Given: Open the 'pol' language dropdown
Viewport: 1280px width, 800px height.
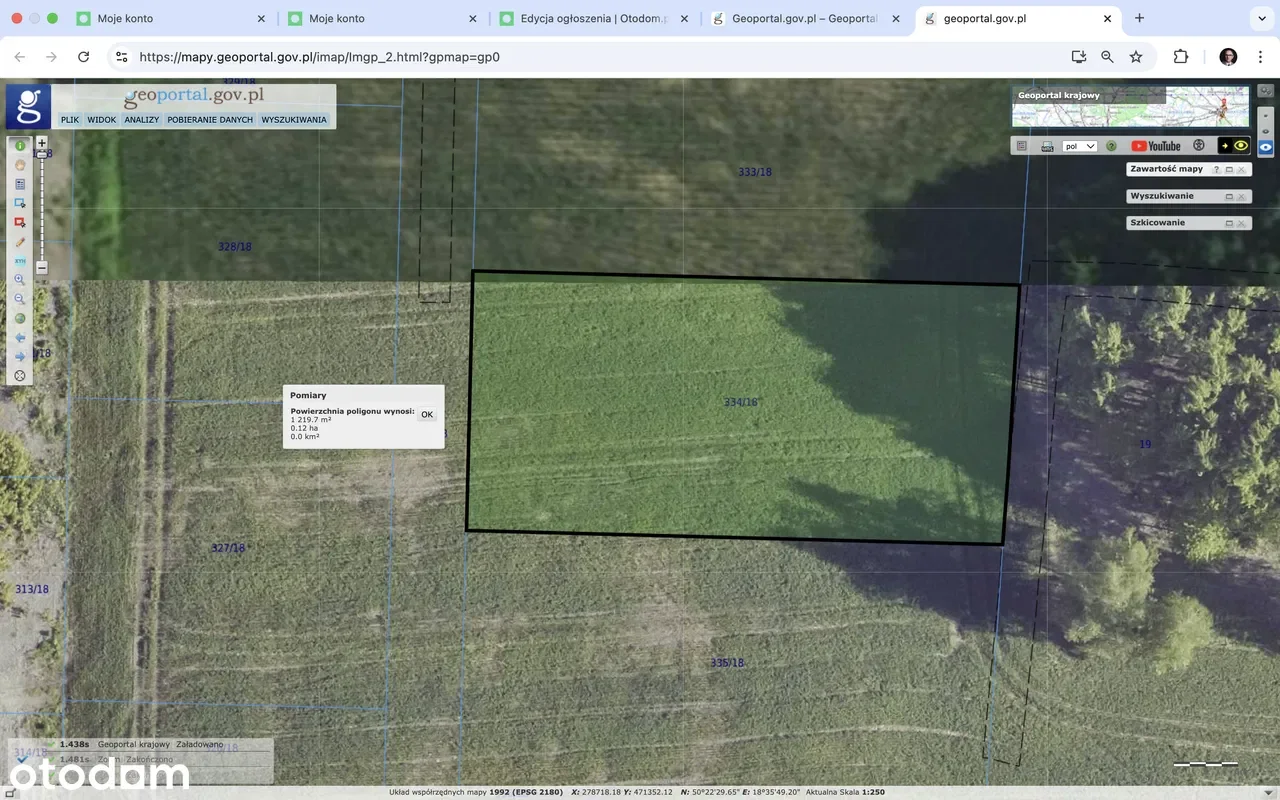Looking at the screenshot, I should 1079,146.
